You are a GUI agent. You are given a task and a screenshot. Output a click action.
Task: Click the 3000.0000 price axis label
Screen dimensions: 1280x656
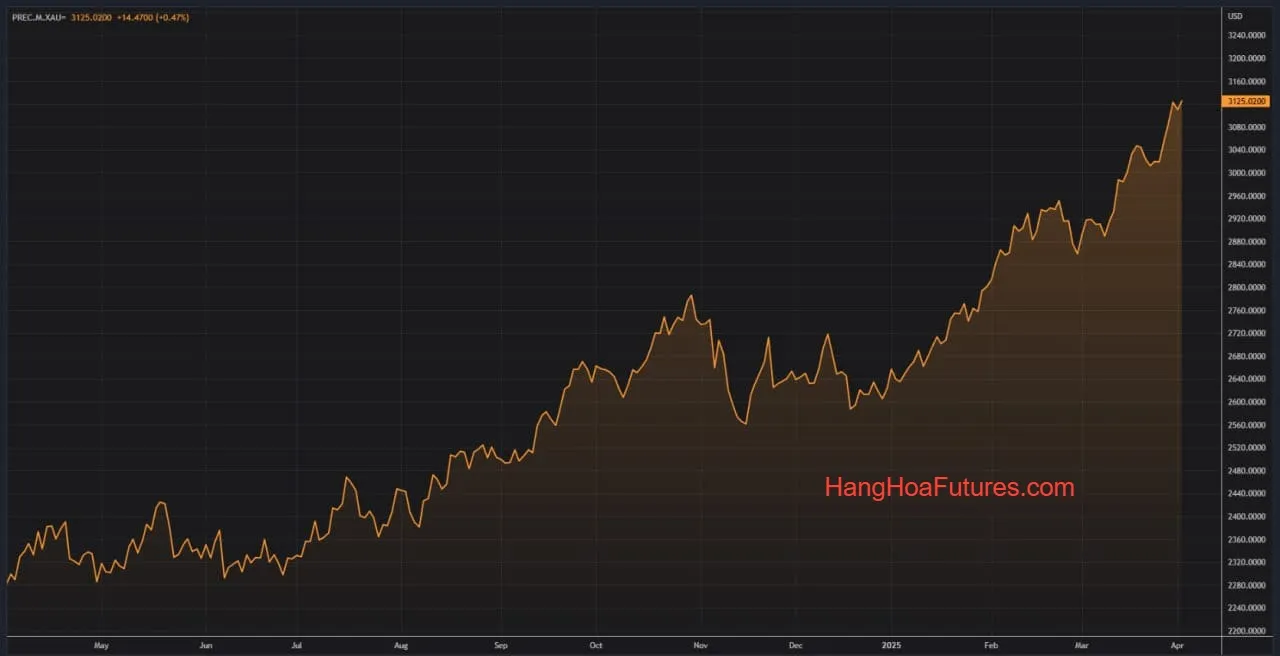click(1246, 173)
